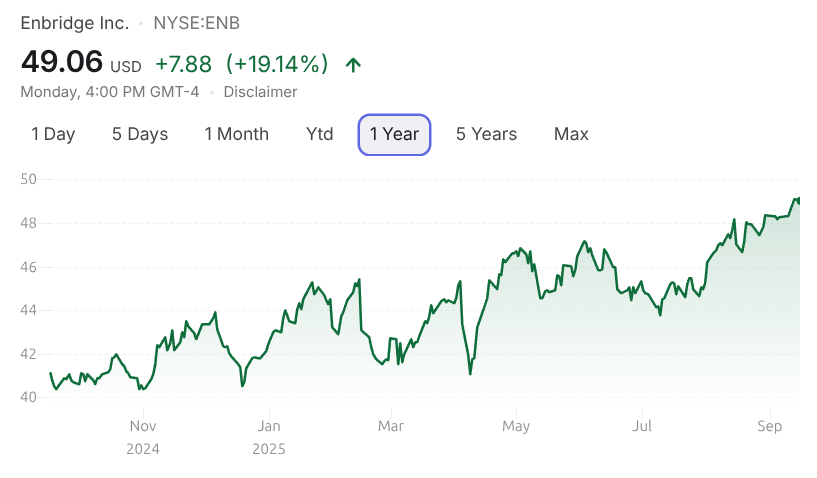The image size is (817, 478).
Task: Click the USD currency label
Action: (126, 67)
